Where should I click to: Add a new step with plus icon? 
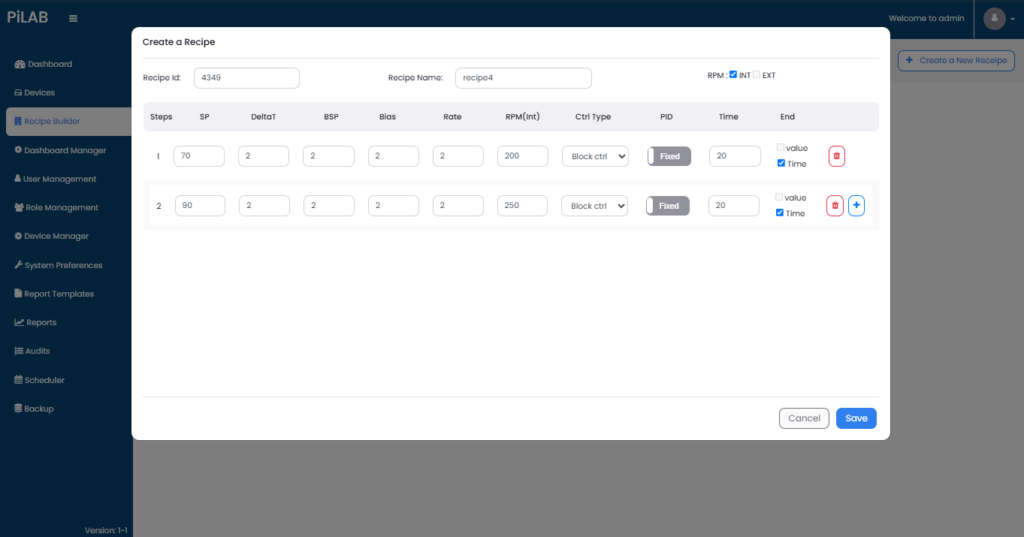tap(857, 206)
